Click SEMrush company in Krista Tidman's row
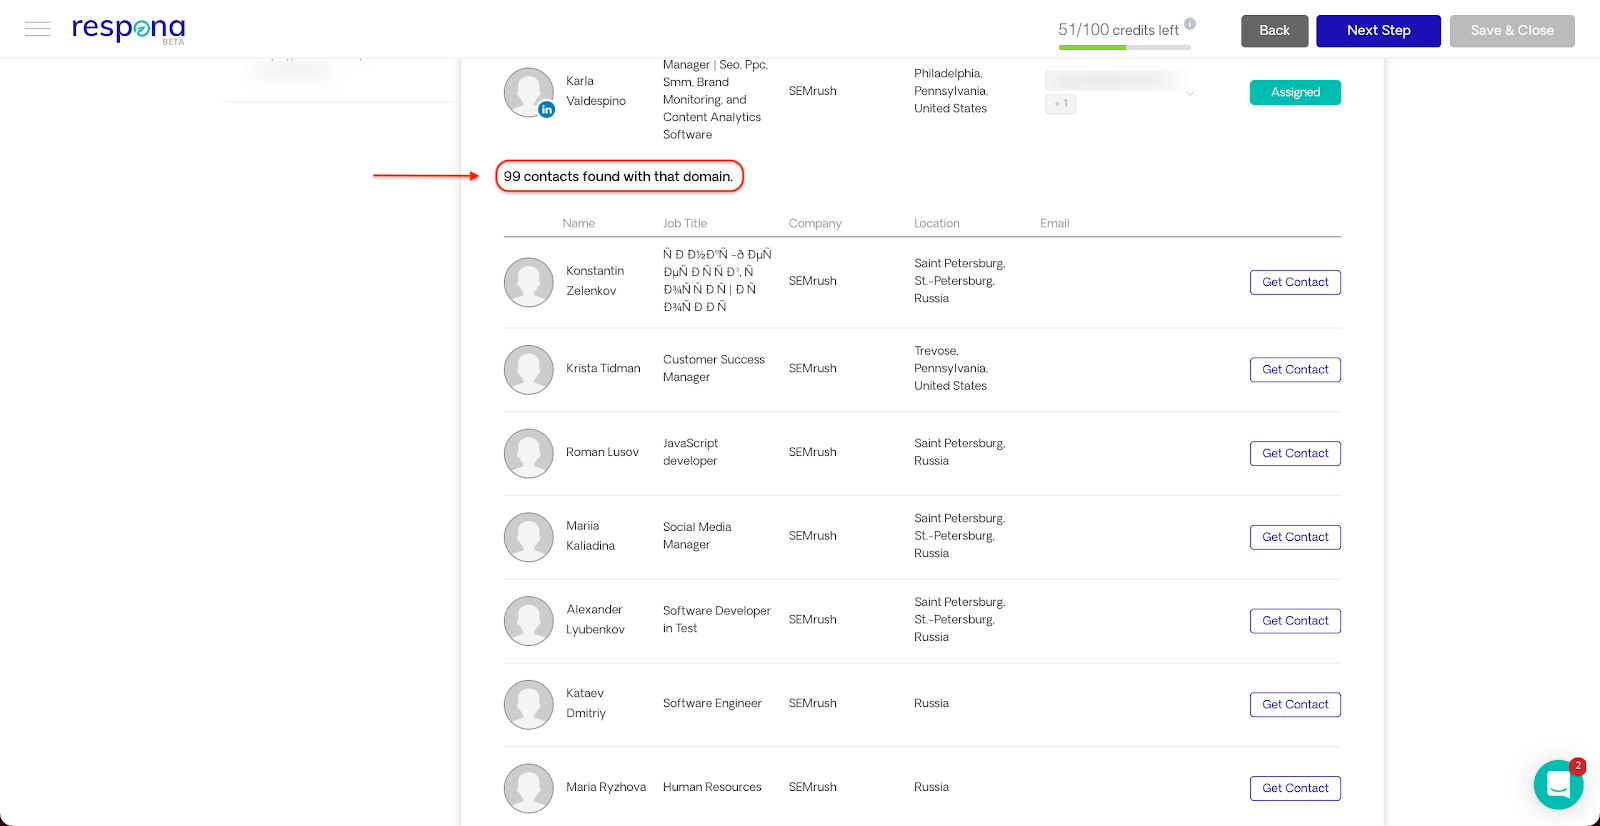This screenshot has height=826, width=1600. point(812,368)
